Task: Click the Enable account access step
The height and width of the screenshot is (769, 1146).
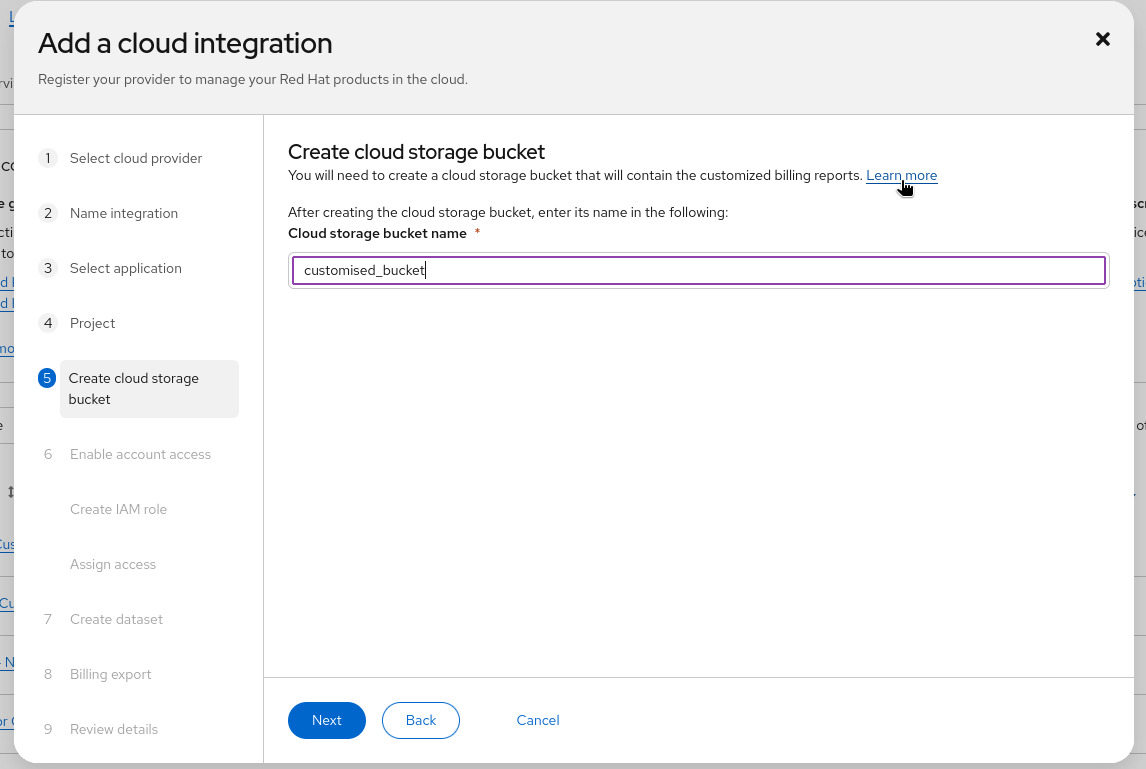Action: pyautogui.click(x=140, y=454)
